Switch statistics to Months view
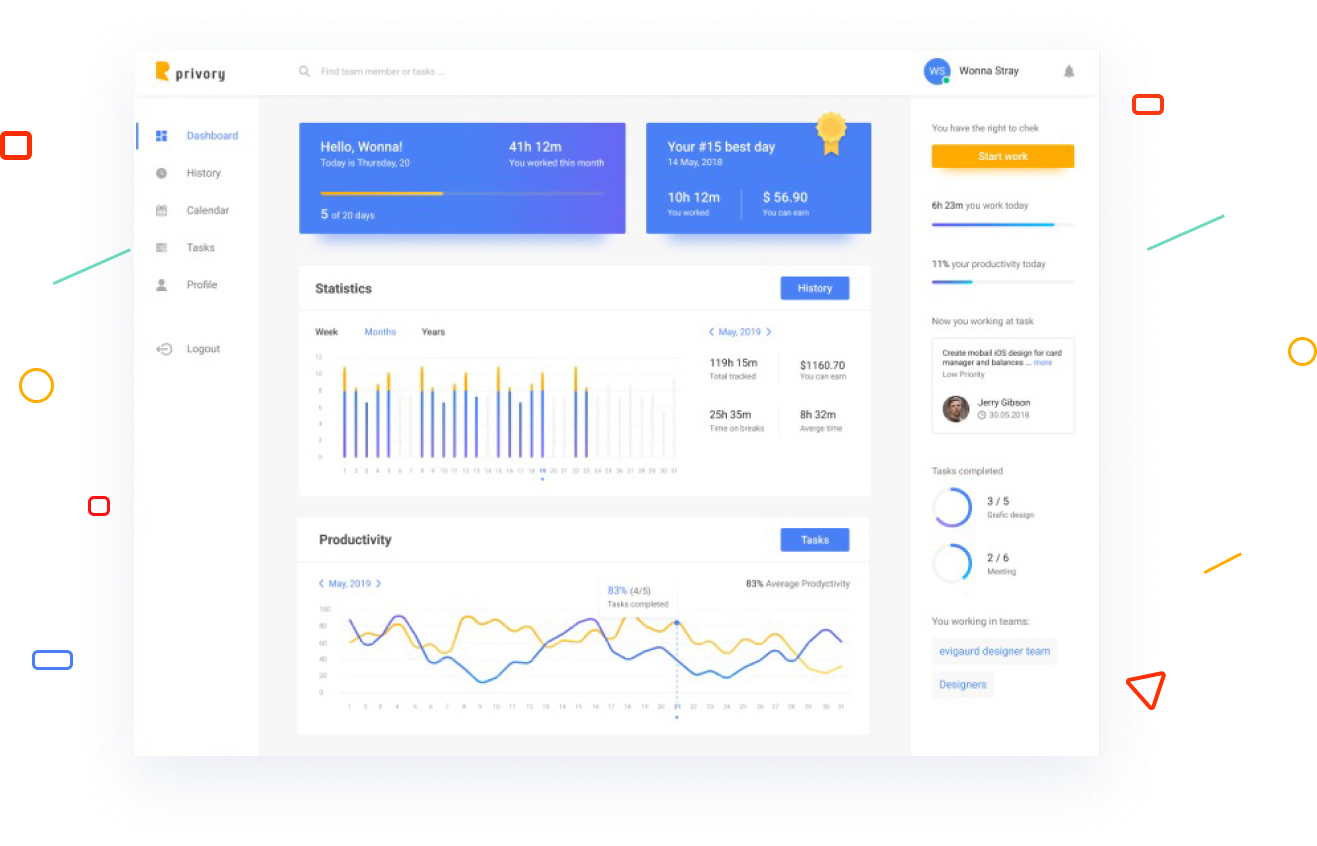The image size is (1317, 846). 380,332
